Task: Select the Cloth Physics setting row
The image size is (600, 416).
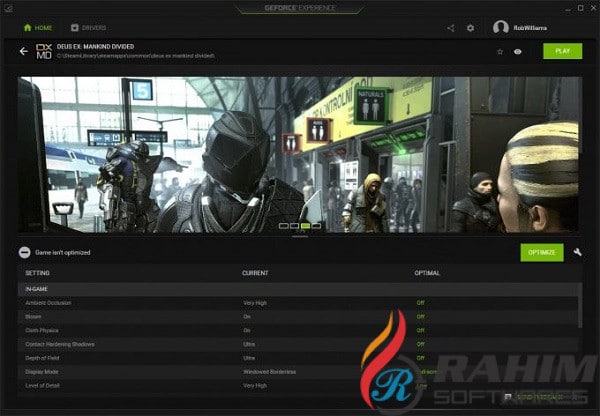Action: point(300,330)
